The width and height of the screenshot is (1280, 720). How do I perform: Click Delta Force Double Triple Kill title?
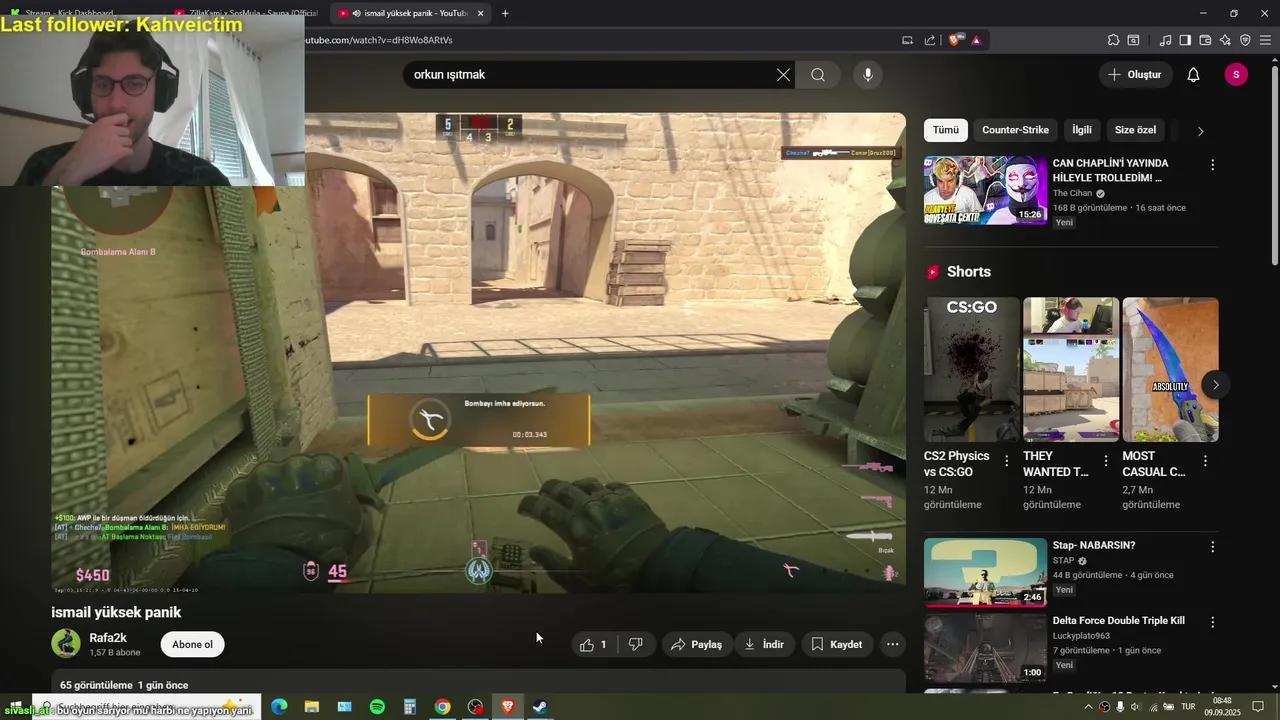point(1118,621)
